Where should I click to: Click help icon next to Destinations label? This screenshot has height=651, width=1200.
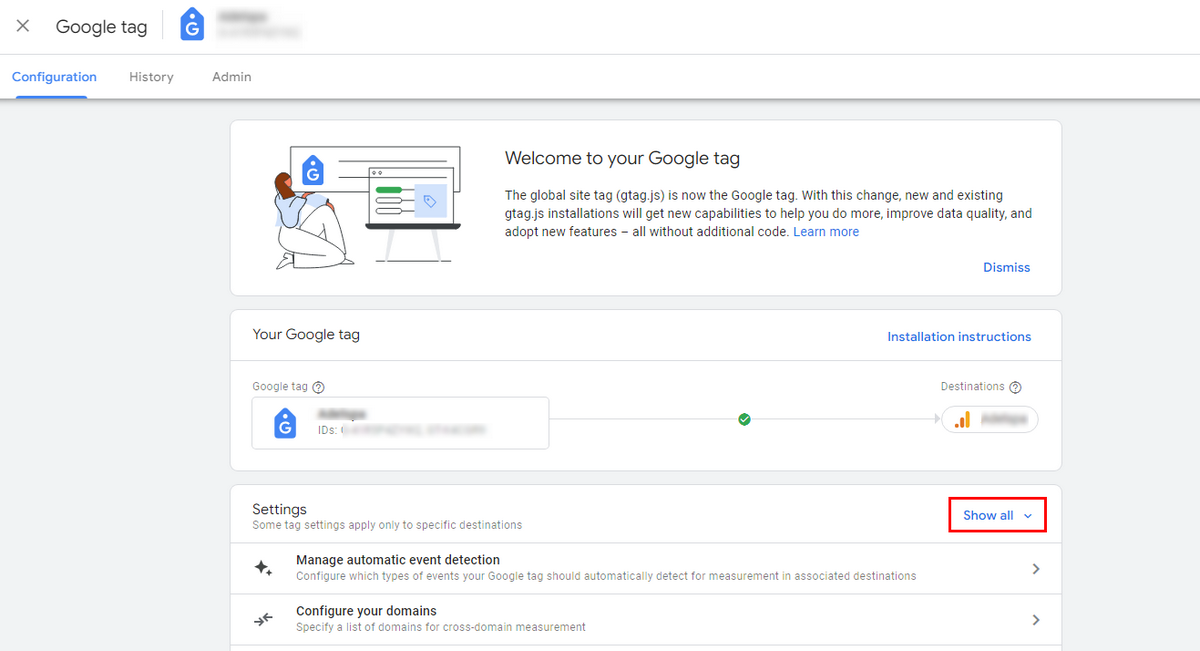click(x=1015, y=387)
